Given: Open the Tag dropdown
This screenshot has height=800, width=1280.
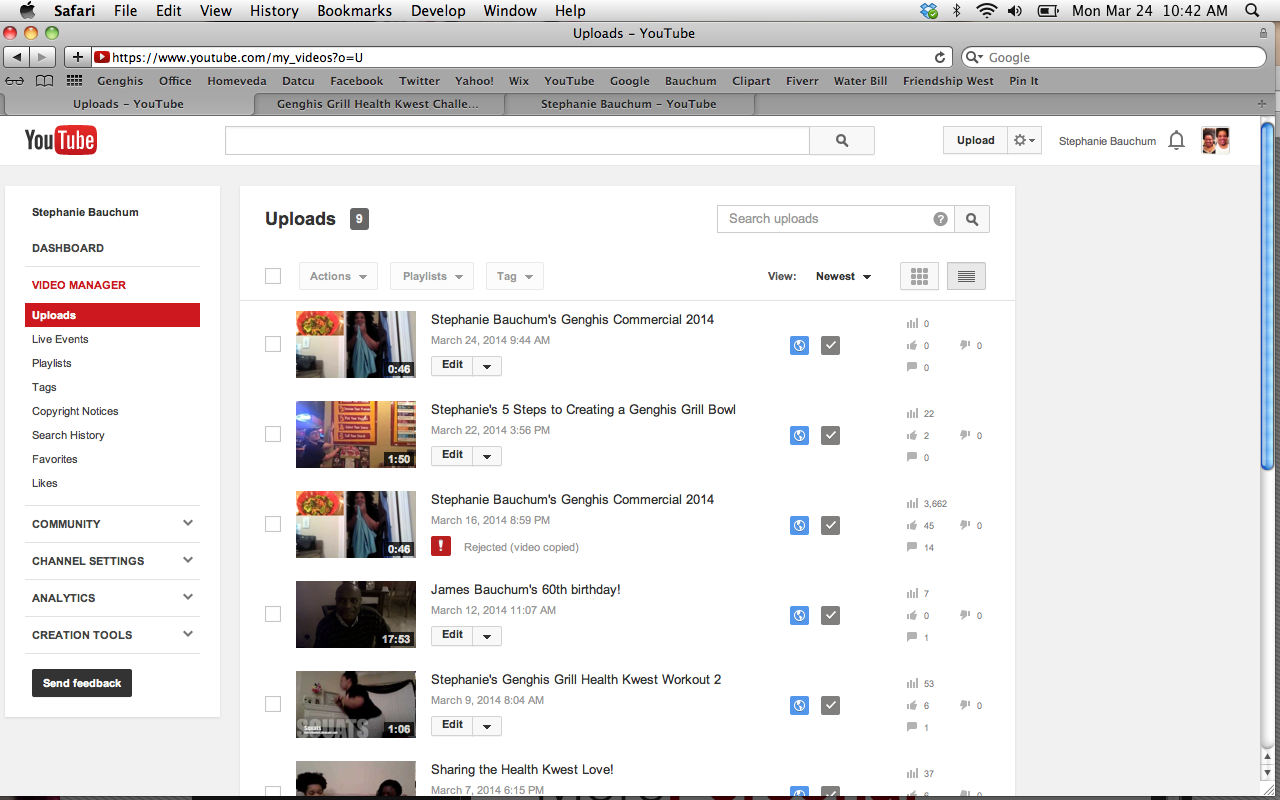Looking at the screenshot, I should (514, 276).
